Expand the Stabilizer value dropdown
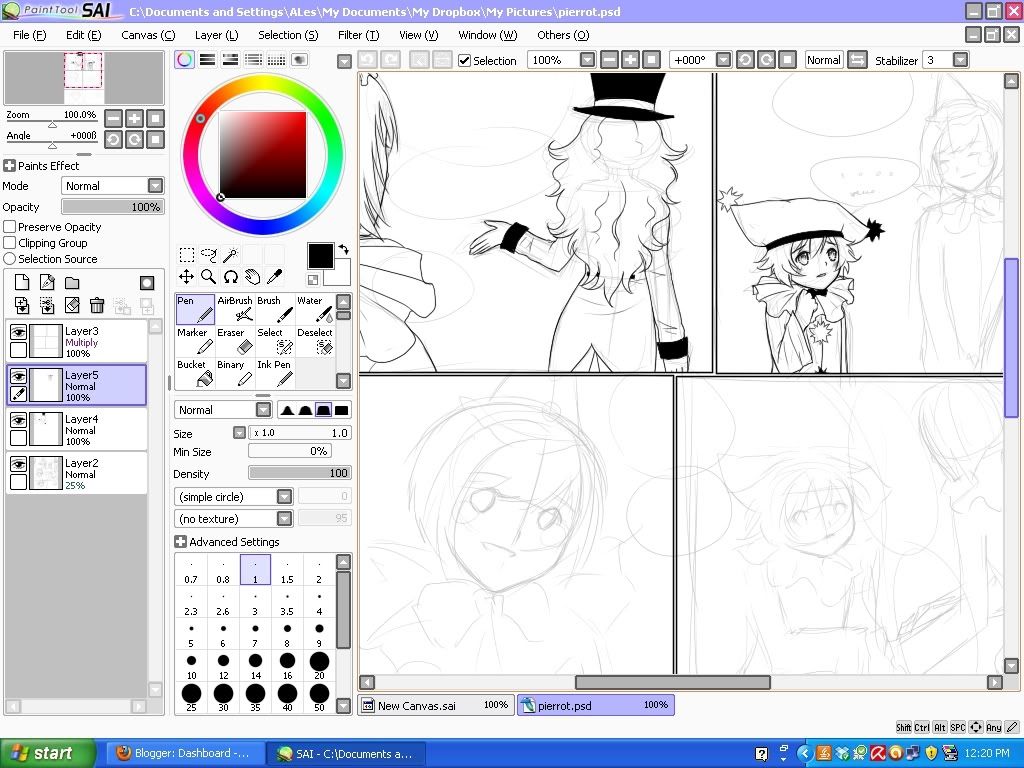 tap(961, 60)
